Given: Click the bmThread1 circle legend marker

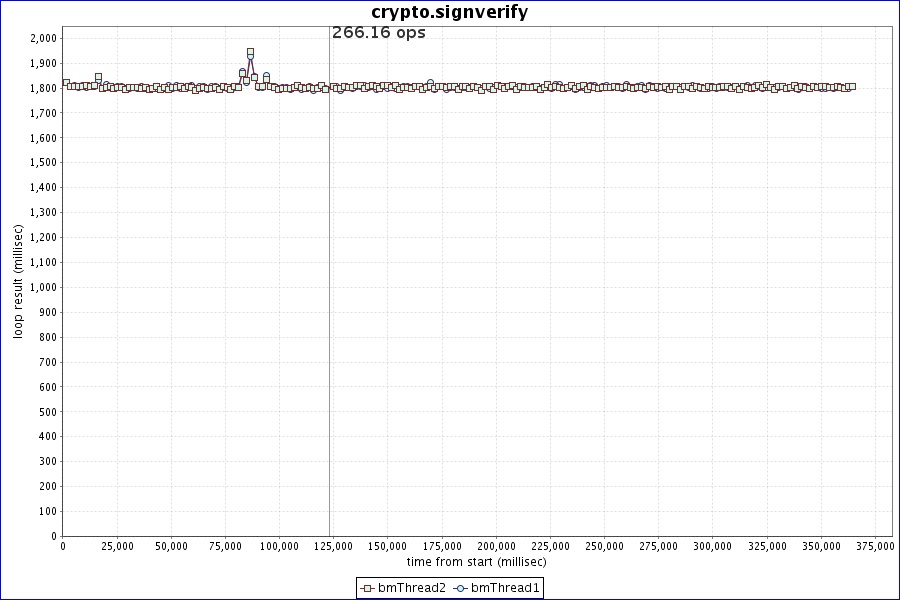Looking at the screenshot, I should pyautogui.click(x=460, y=588).
